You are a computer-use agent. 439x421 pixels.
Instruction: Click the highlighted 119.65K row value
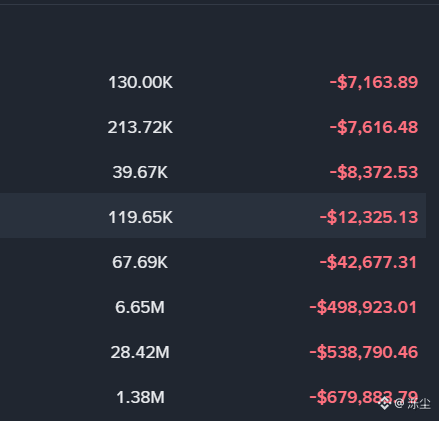(x=140, y=217)
